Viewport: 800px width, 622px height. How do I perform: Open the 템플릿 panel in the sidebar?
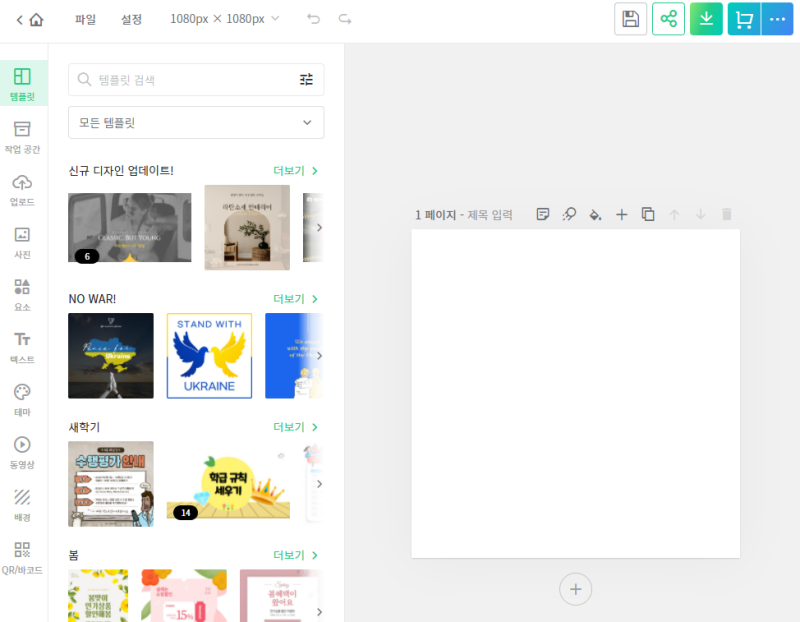(22, 82)
